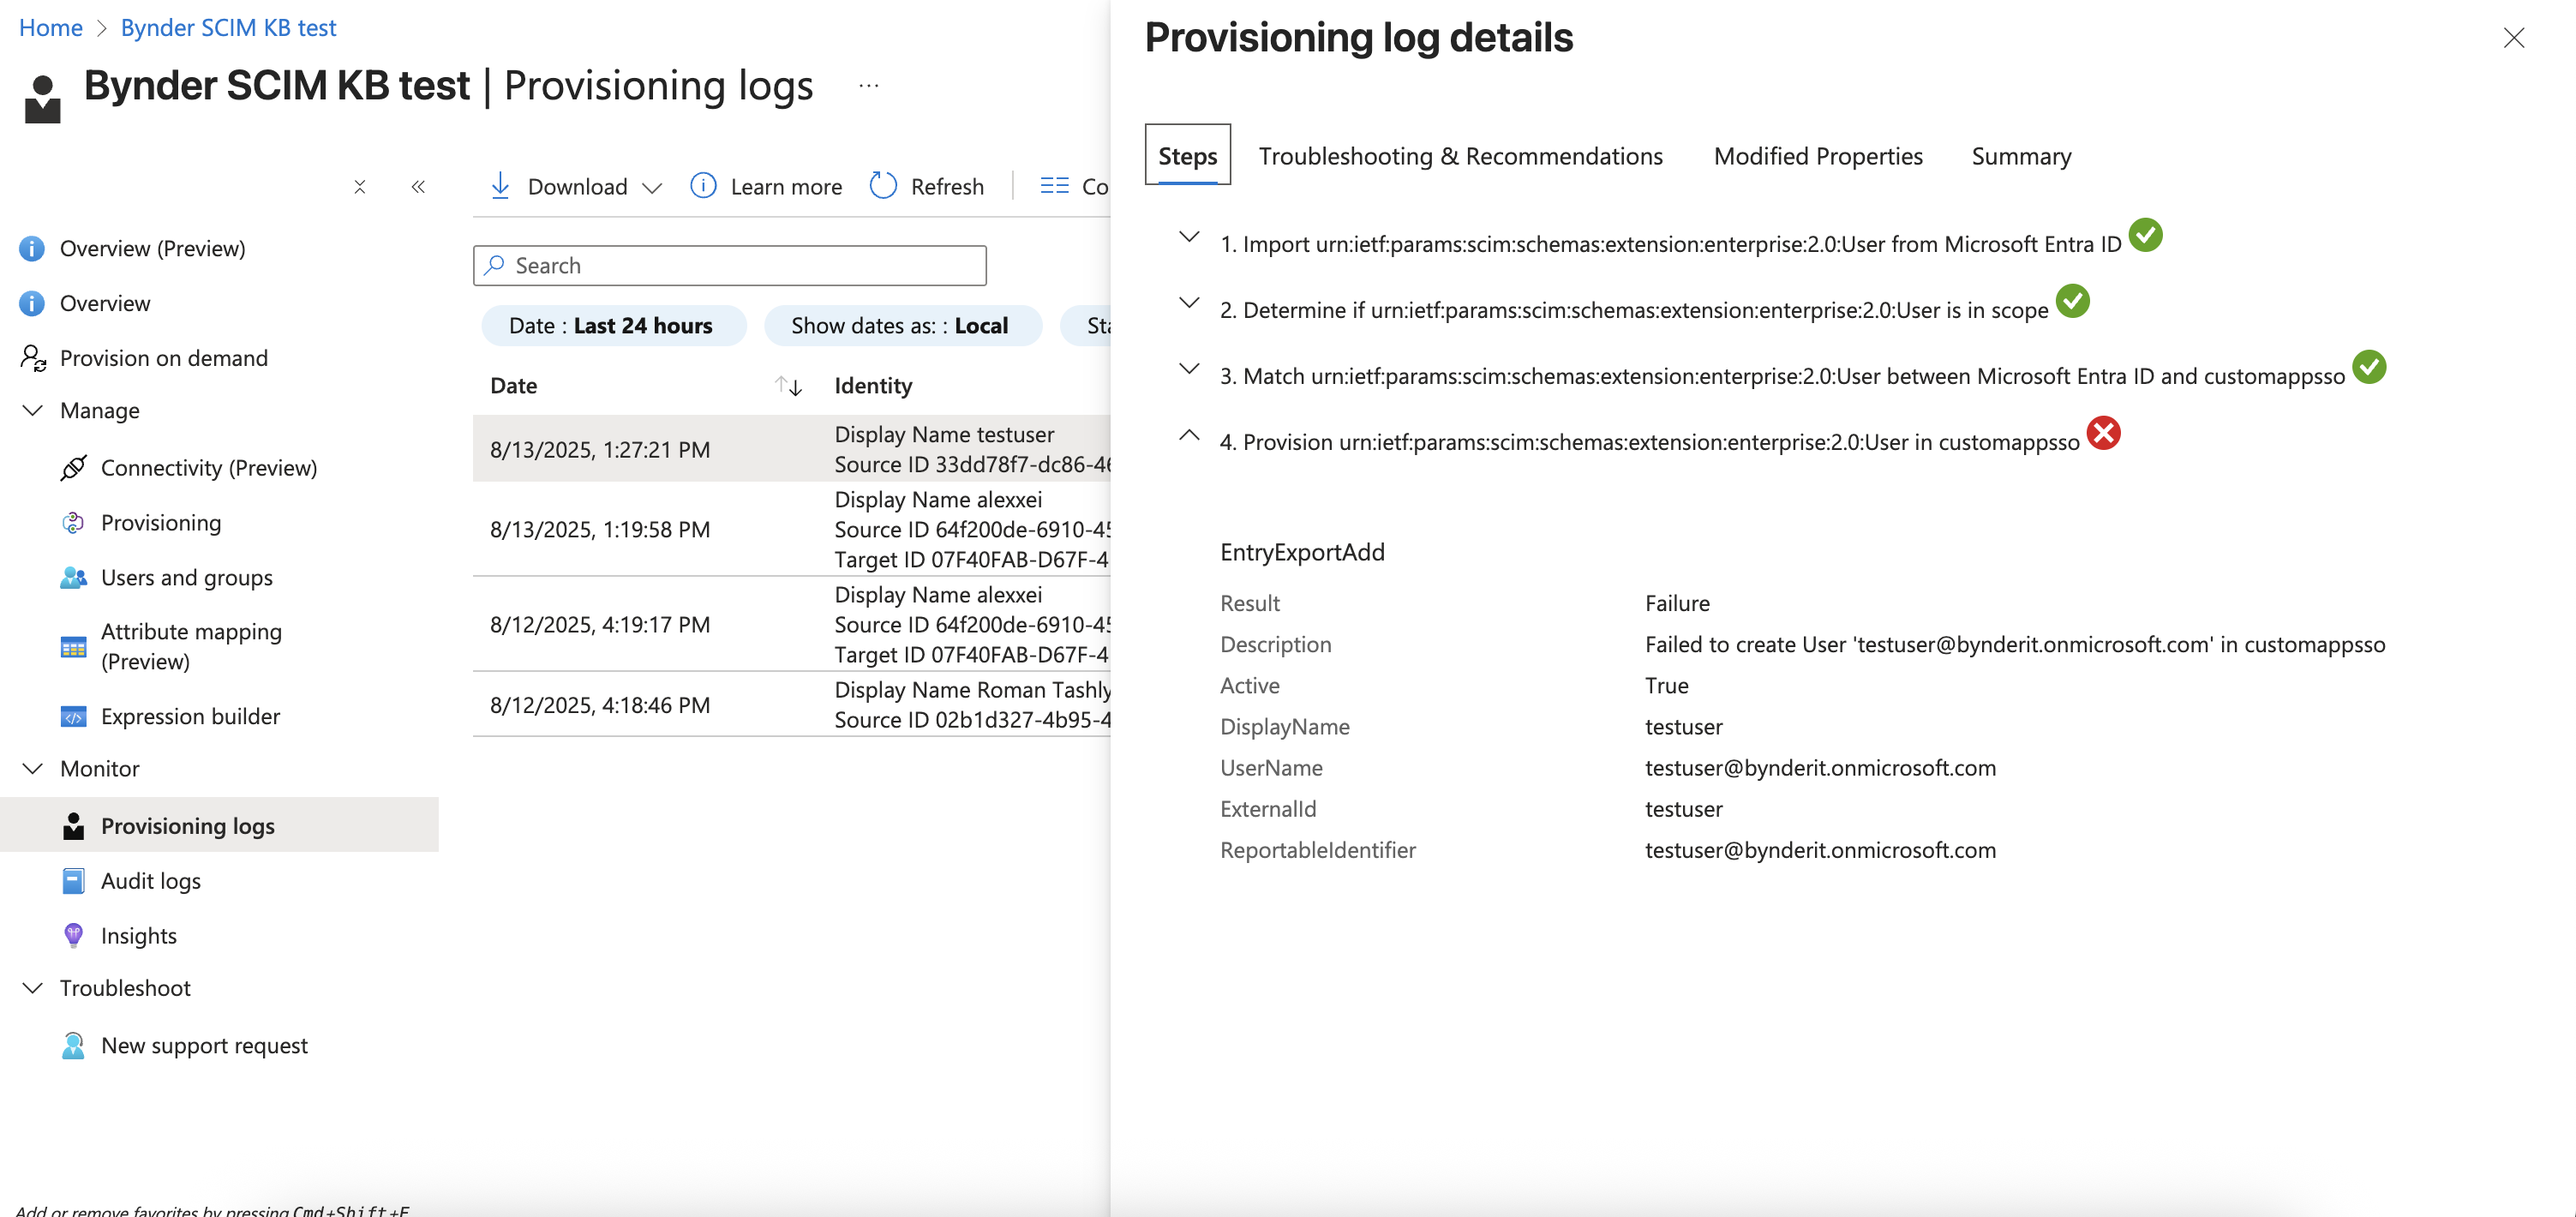The image size is (2576, 1217).
Task: Click the more options ellipsis by page title
Action: click(x=868, y=86)
